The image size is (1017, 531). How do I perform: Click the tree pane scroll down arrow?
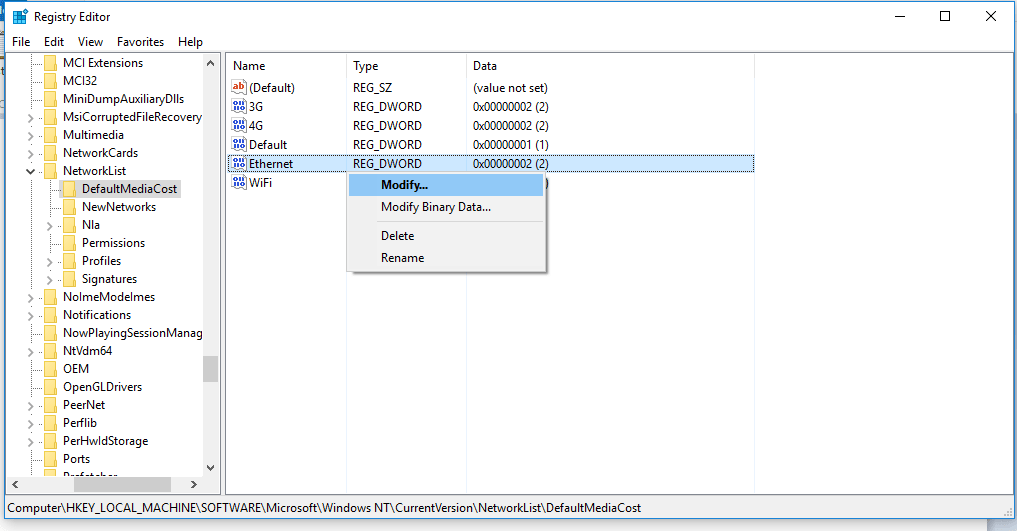pos(210,467)
